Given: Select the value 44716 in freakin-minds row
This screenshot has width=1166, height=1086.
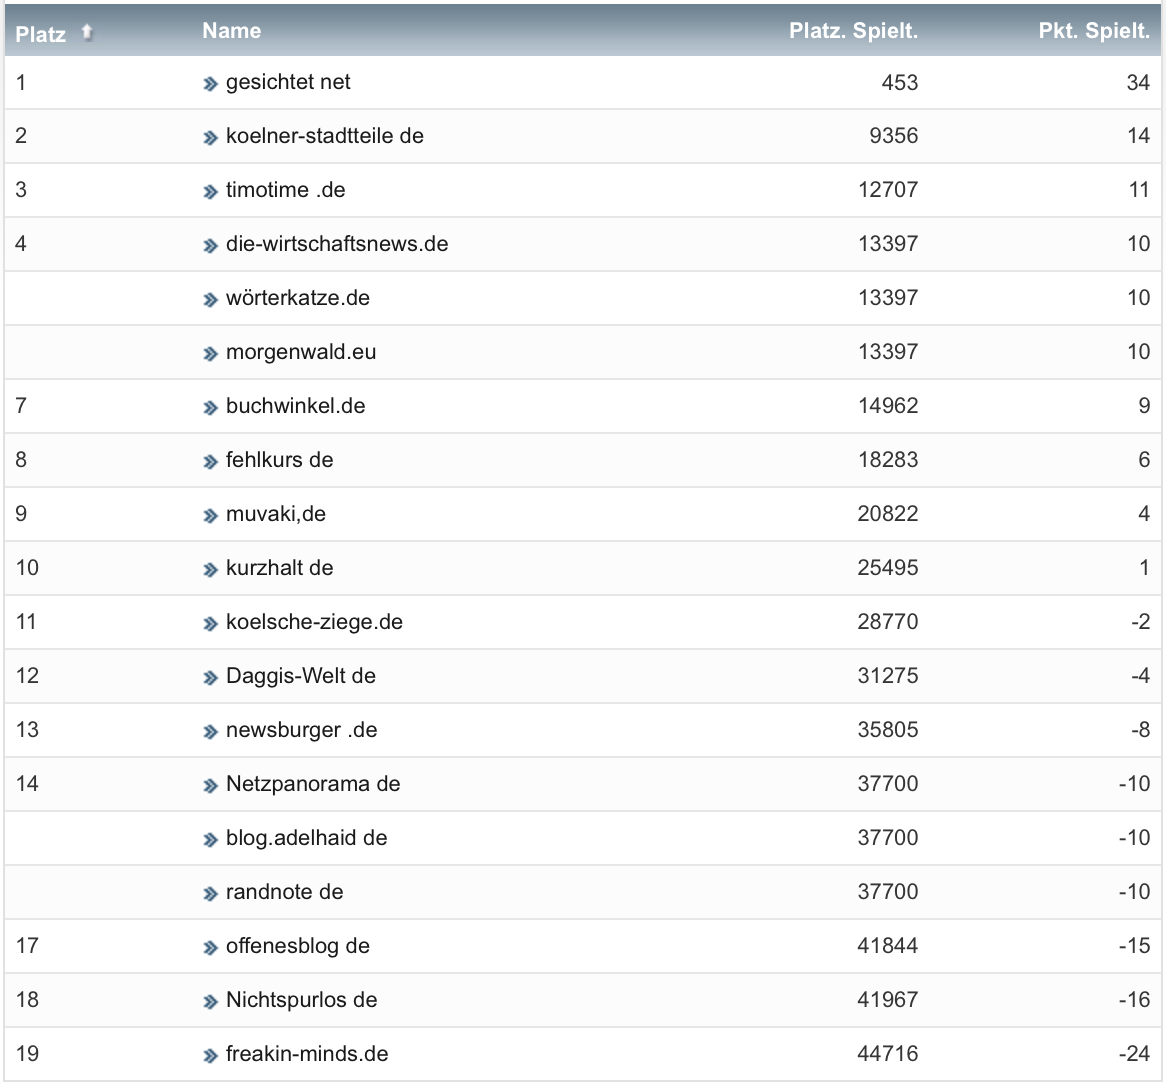Looking at the screenshot, I should [x=888, y=1054].
